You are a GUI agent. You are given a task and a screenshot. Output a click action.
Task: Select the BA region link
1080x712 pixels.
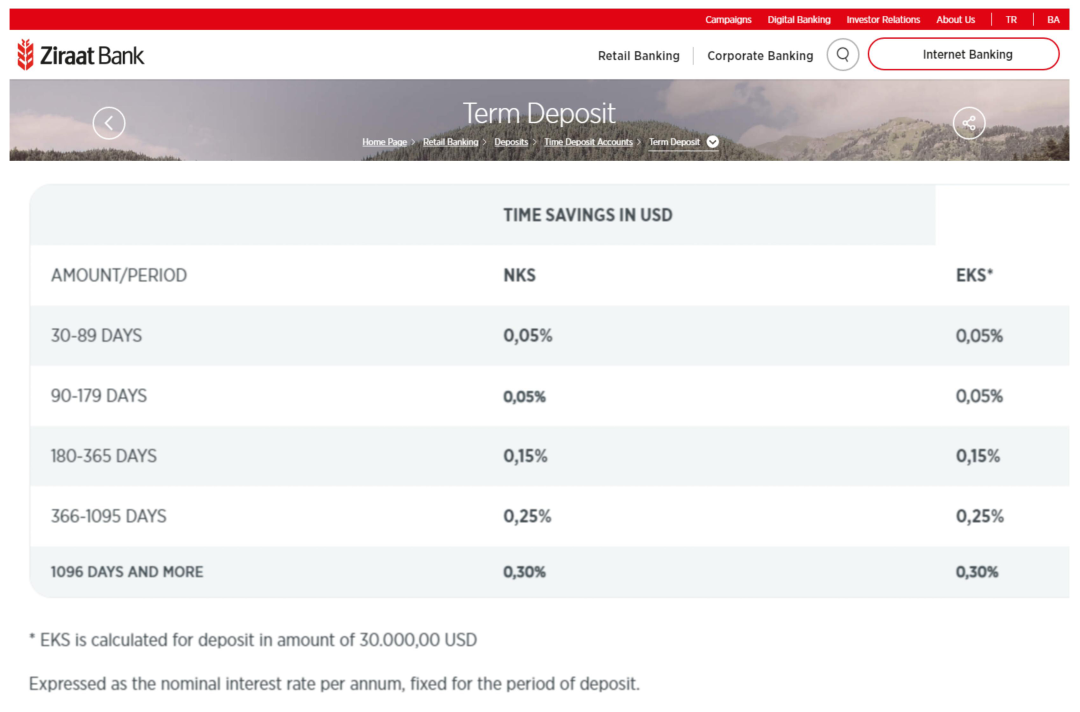coord(1053,20)
